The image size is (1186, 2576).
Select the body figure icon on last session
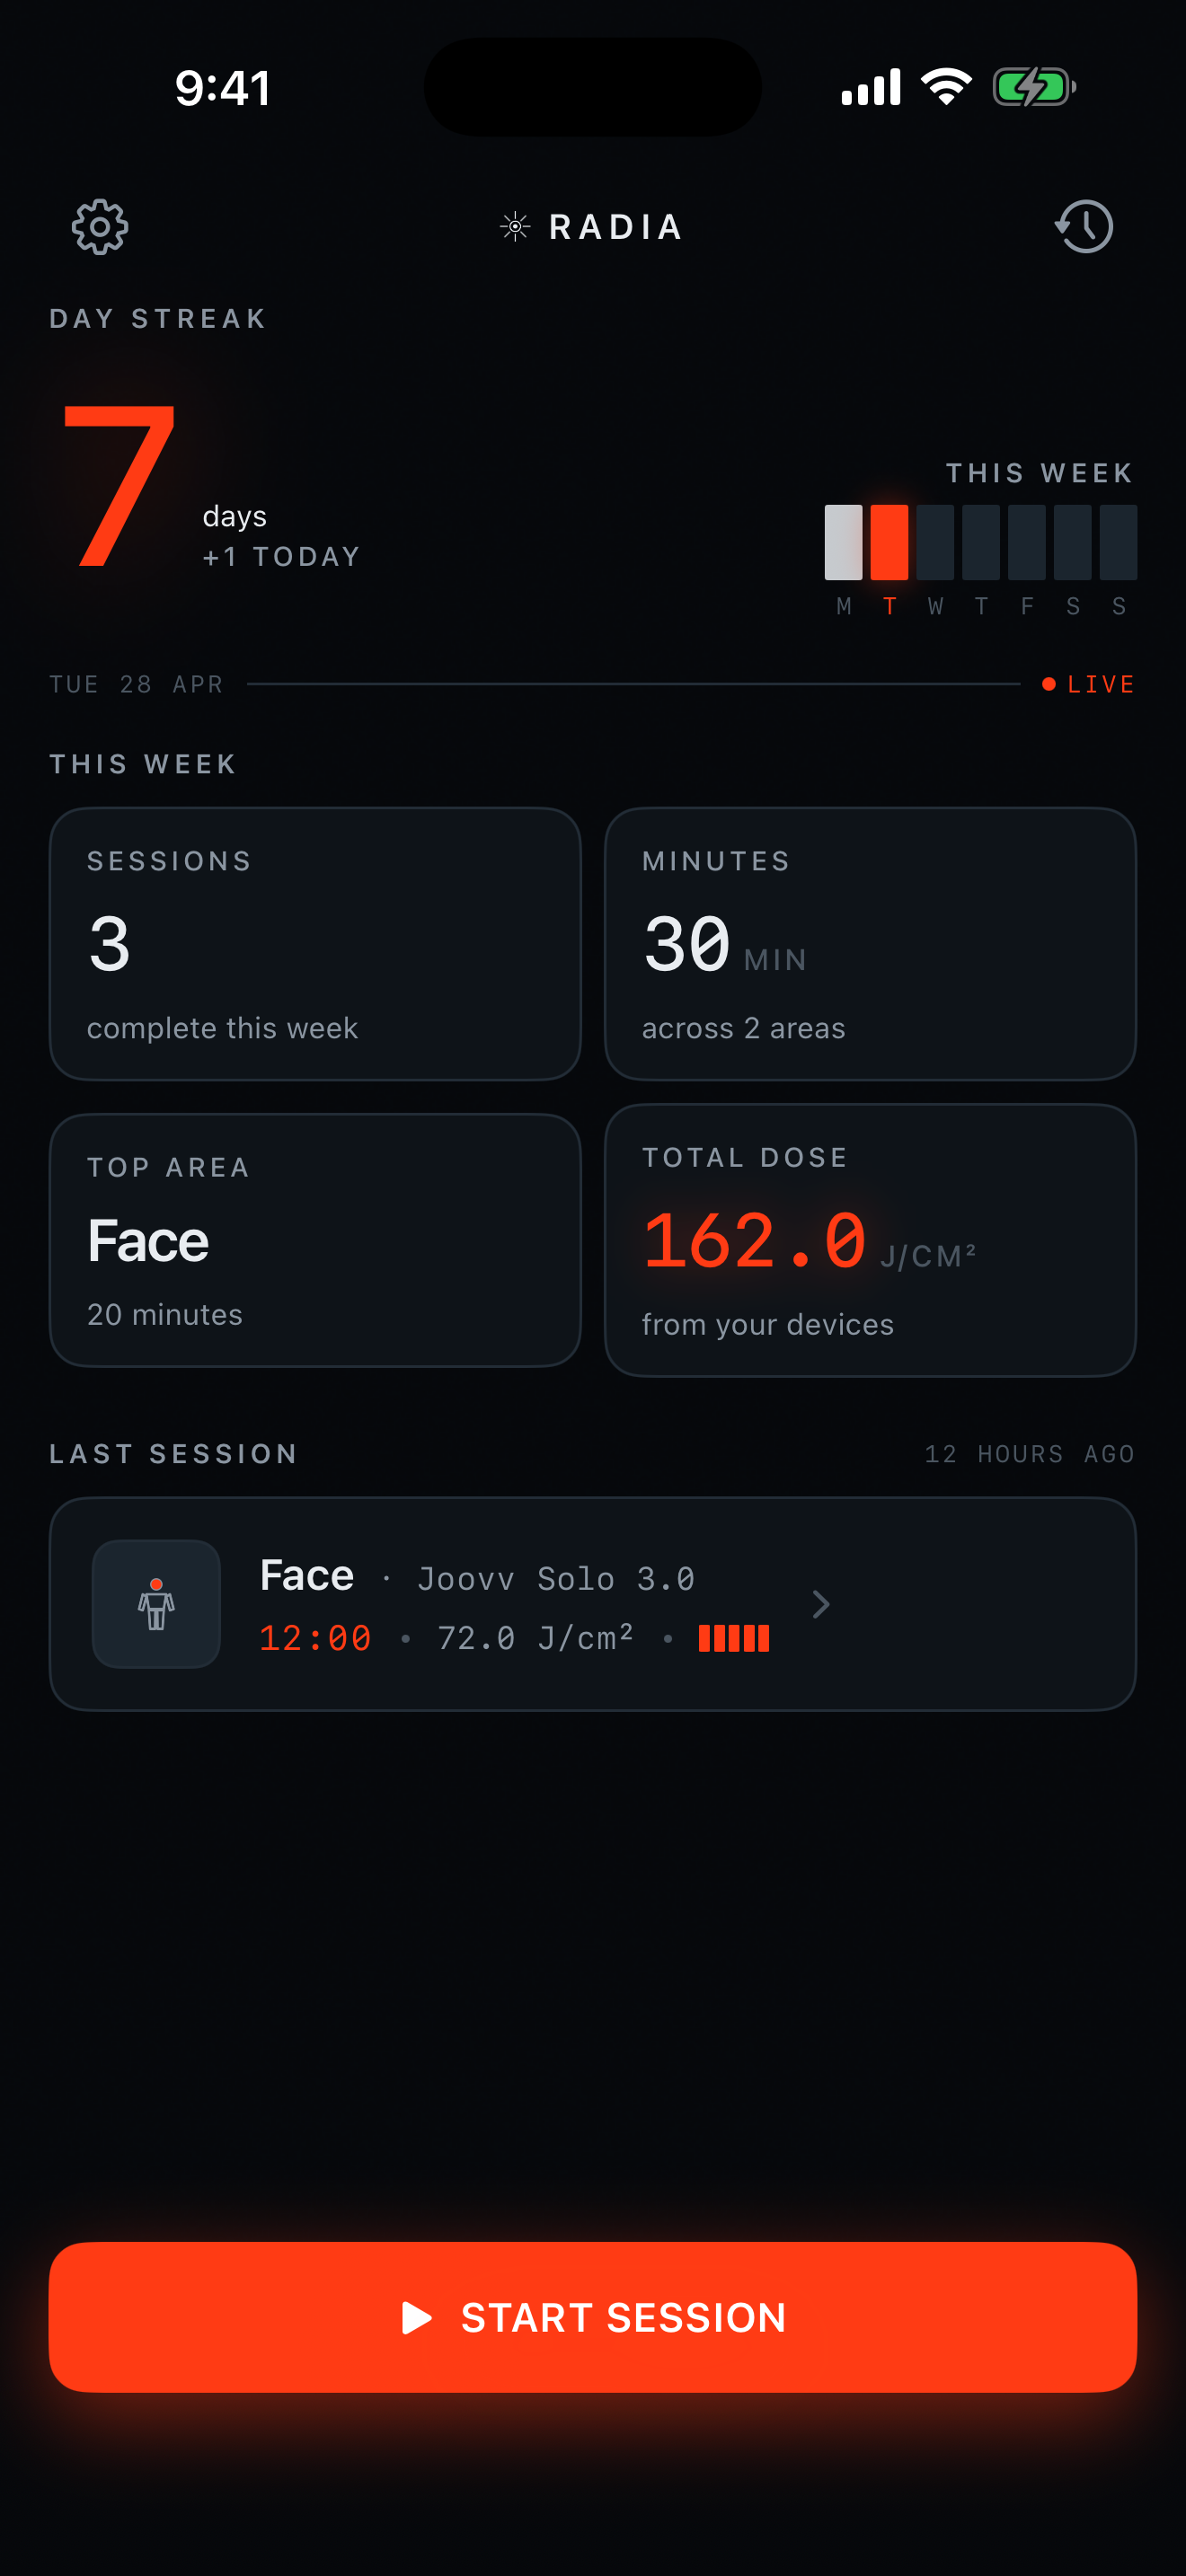click(x=156, y=1604)
